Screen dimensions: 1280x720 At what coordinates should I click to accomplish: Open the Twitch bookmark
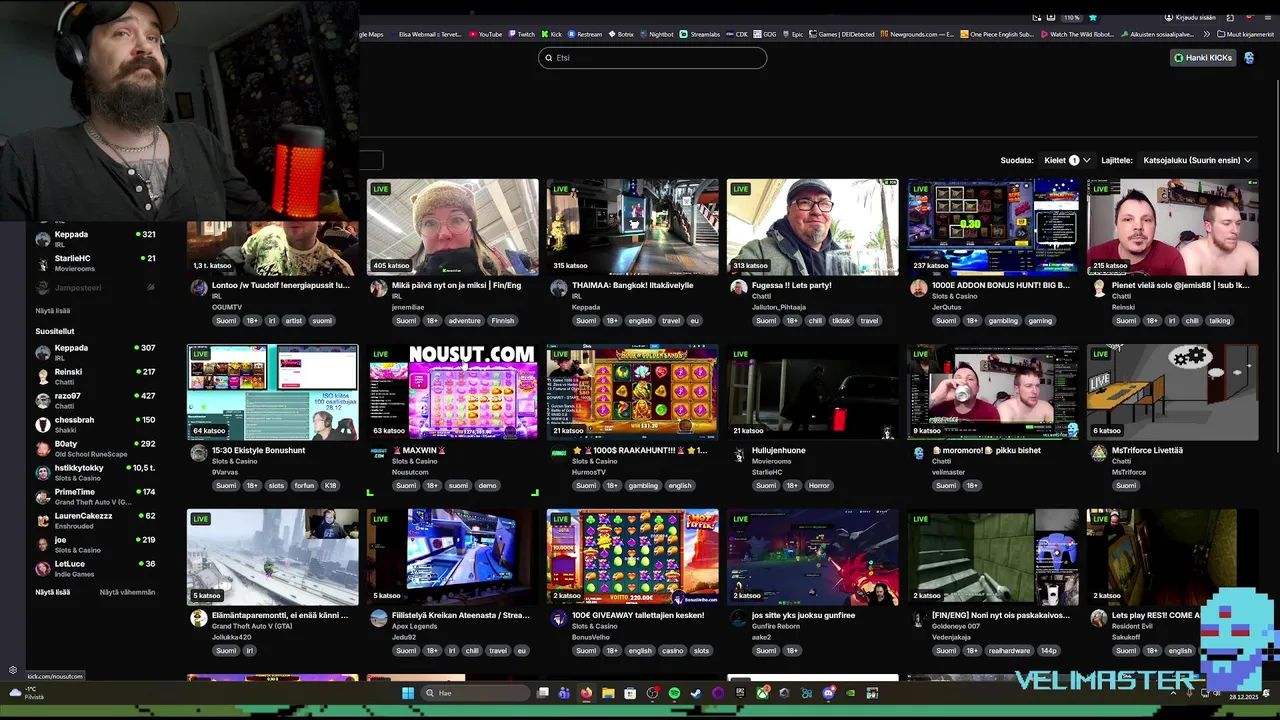[521, 34]
